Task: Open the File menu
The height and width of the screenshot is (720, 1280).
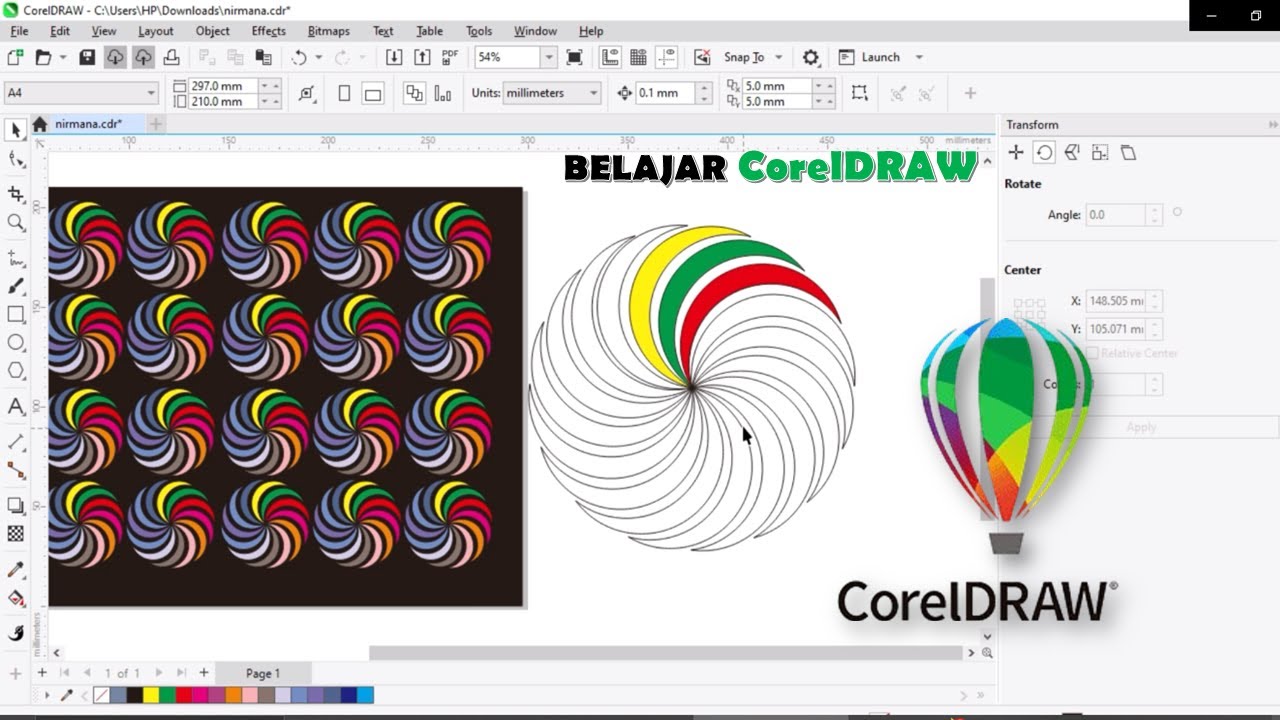Action: (x=19, y=31)
